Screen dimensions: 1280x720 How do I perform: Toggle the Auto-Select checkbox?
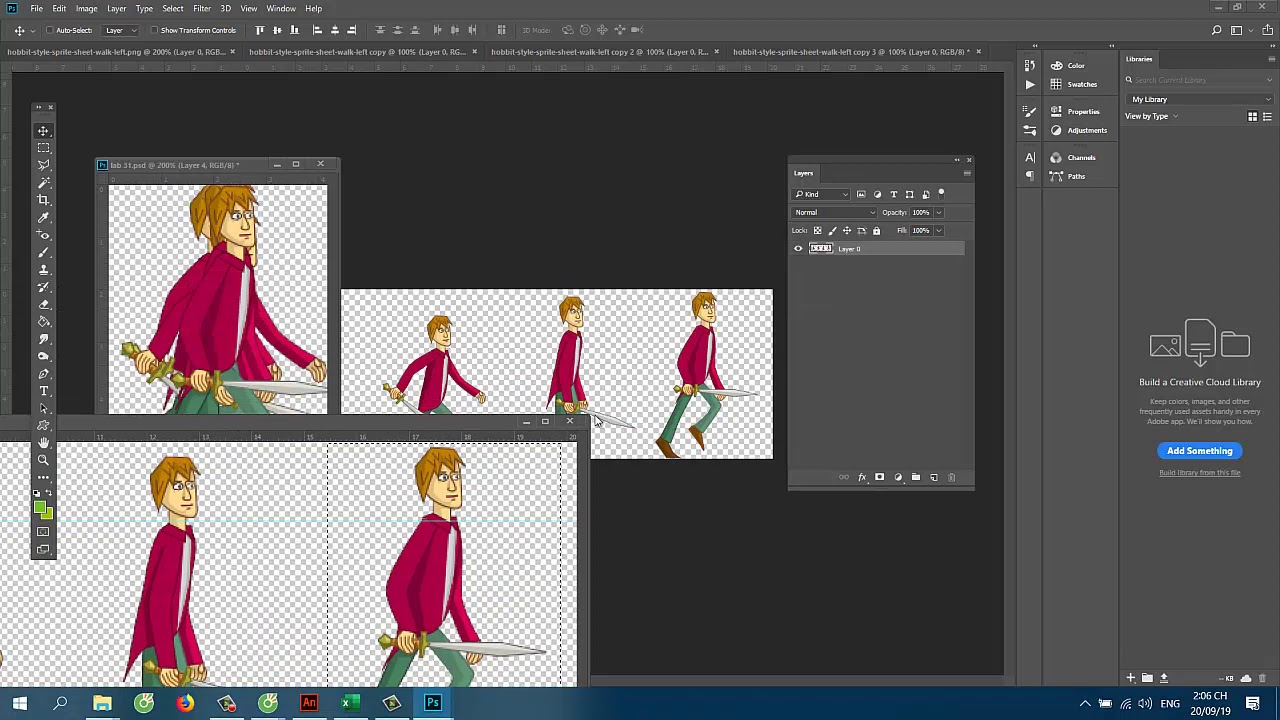click(x=50, y=30)
